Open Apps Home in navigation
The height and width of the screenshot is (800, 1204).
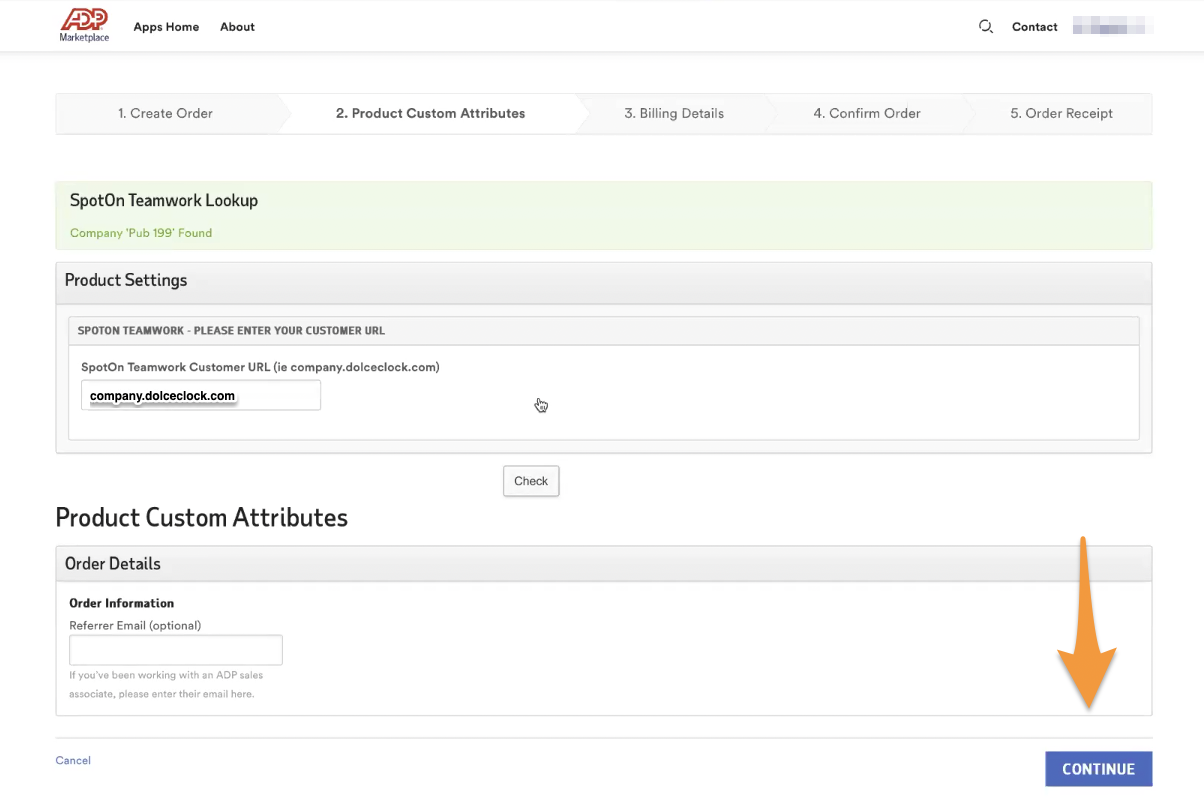[x=166, y=27]
